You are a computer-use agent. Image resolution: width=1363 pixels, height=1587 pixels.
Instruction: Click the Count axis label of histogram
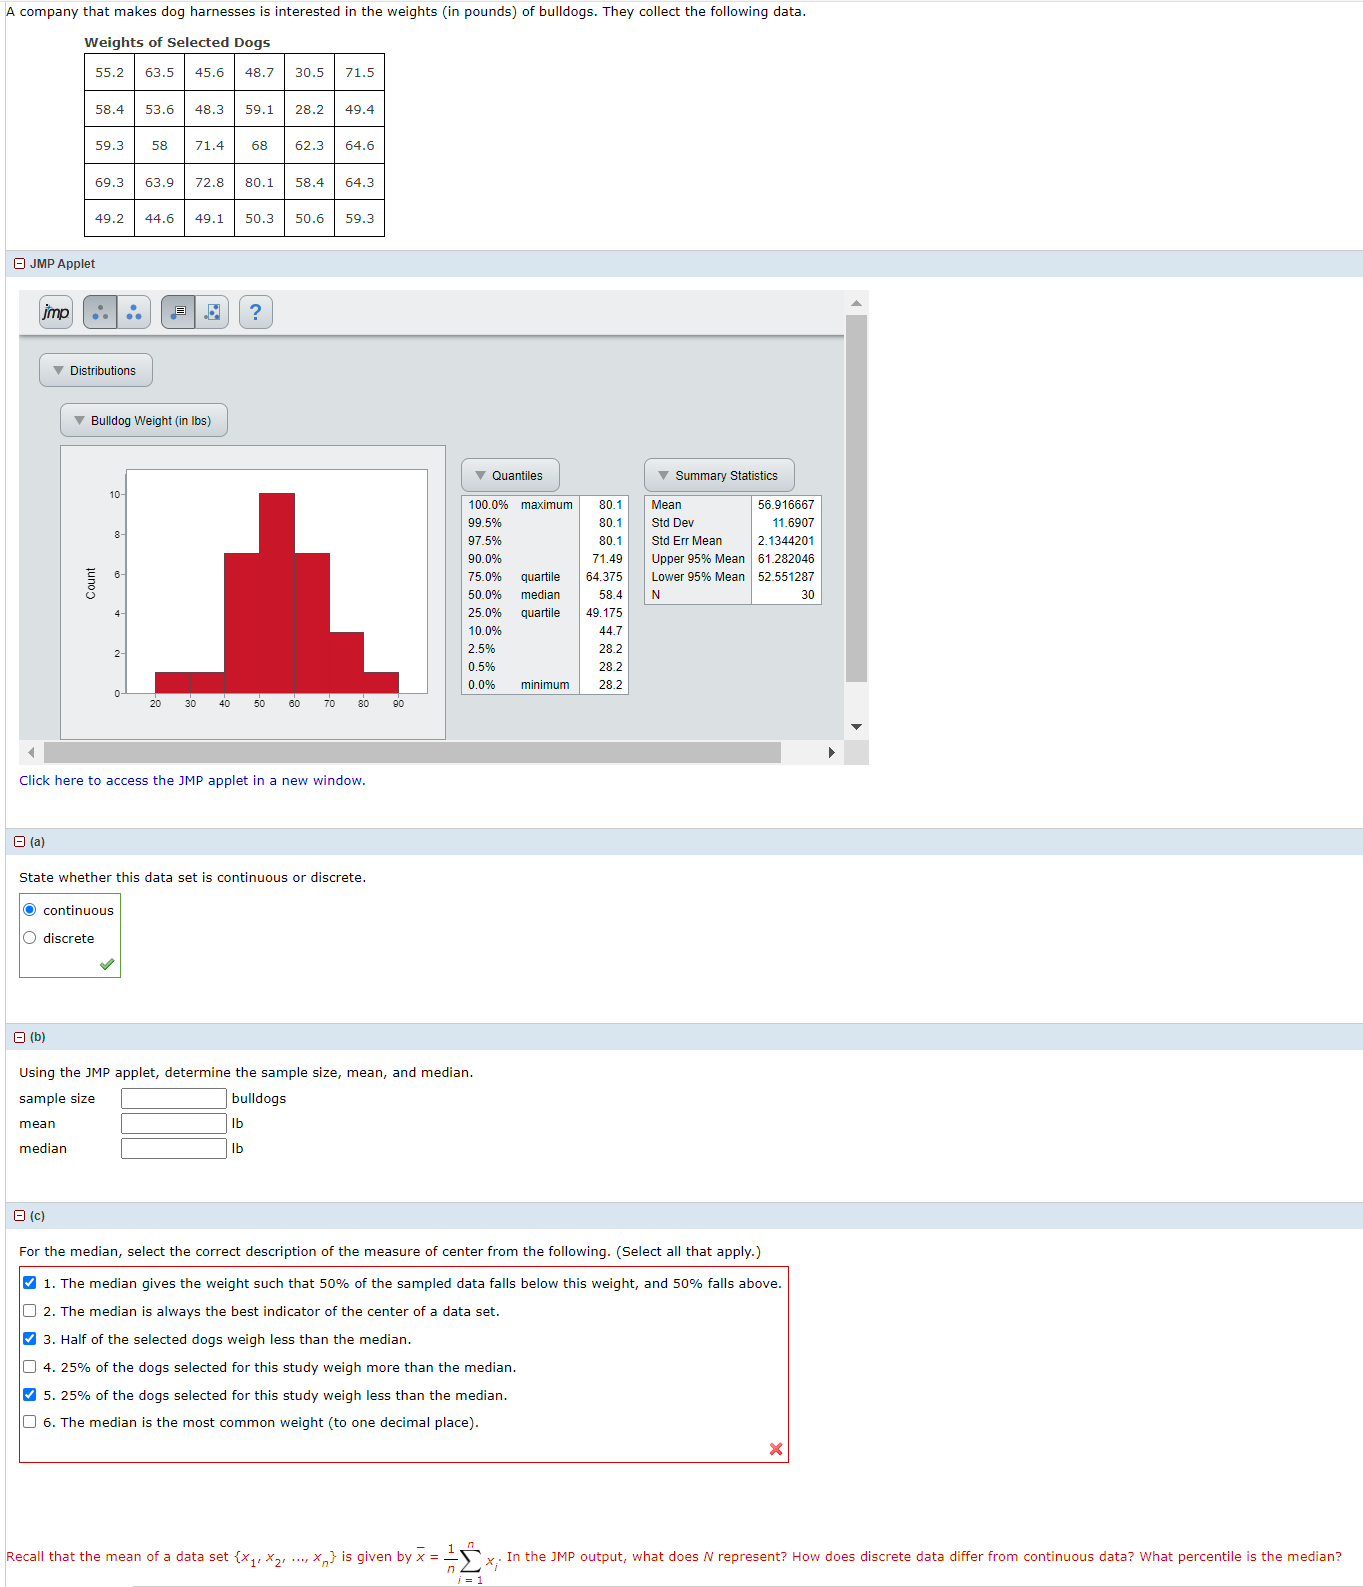(x=91, y=584)
